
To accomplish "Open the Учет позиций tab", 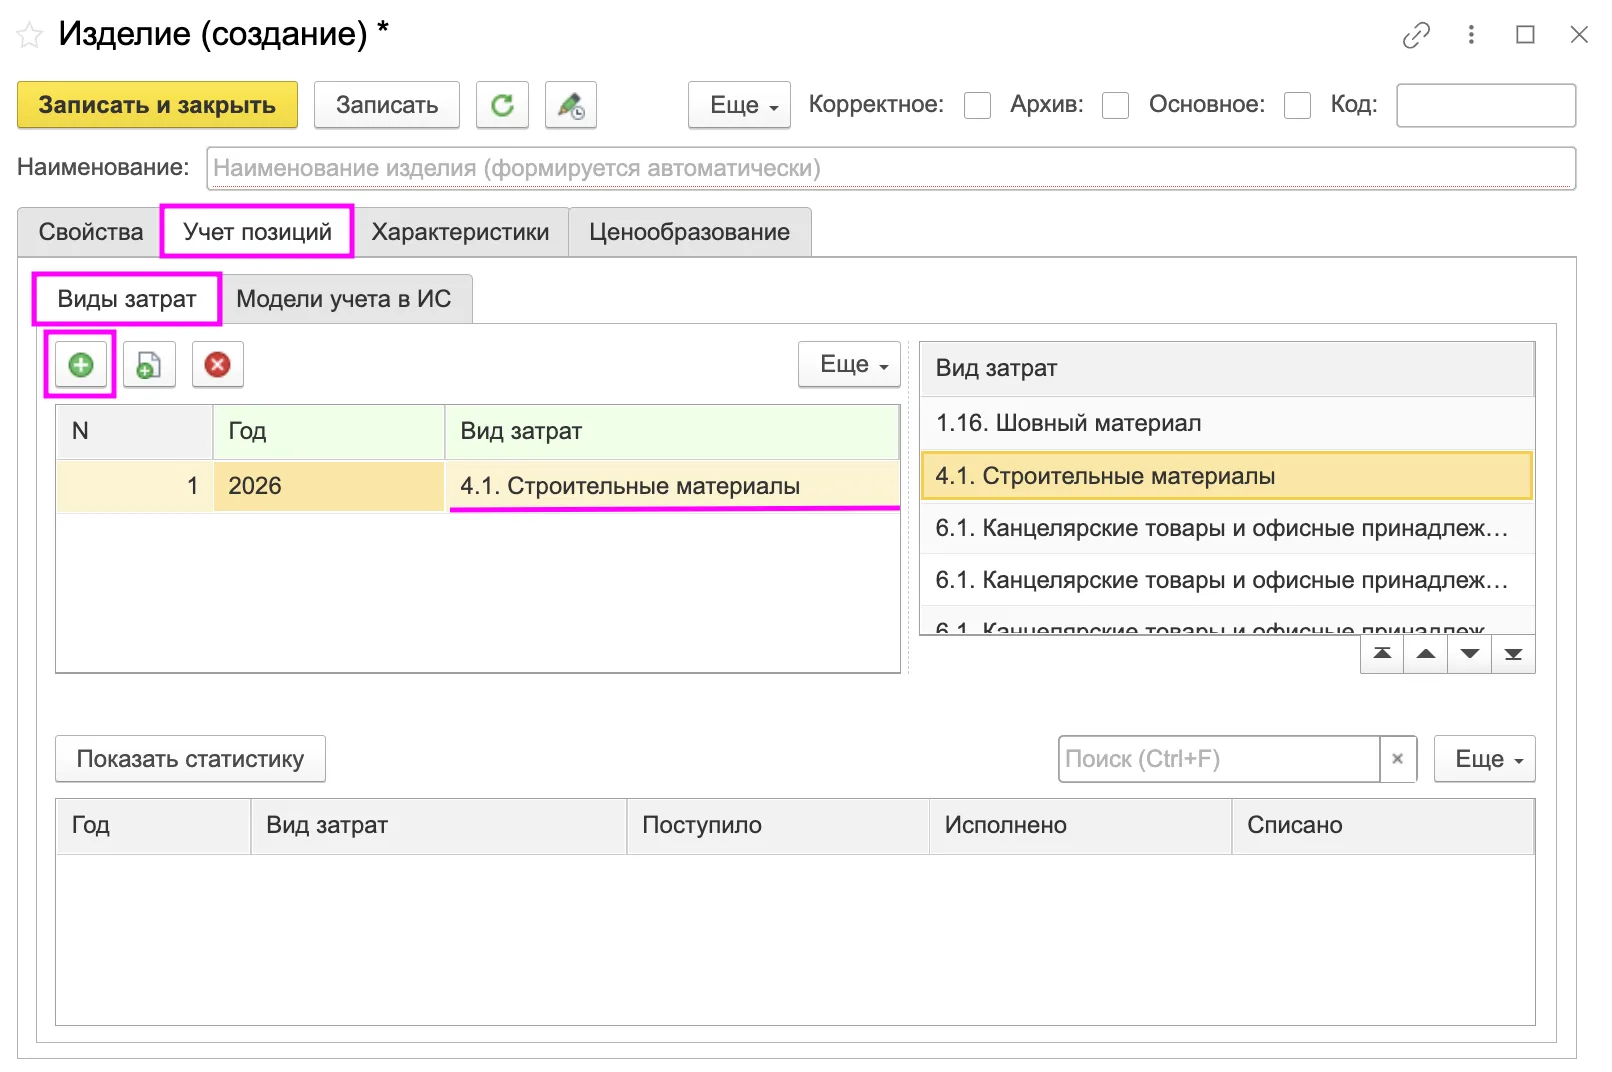I will coord(257,232).
